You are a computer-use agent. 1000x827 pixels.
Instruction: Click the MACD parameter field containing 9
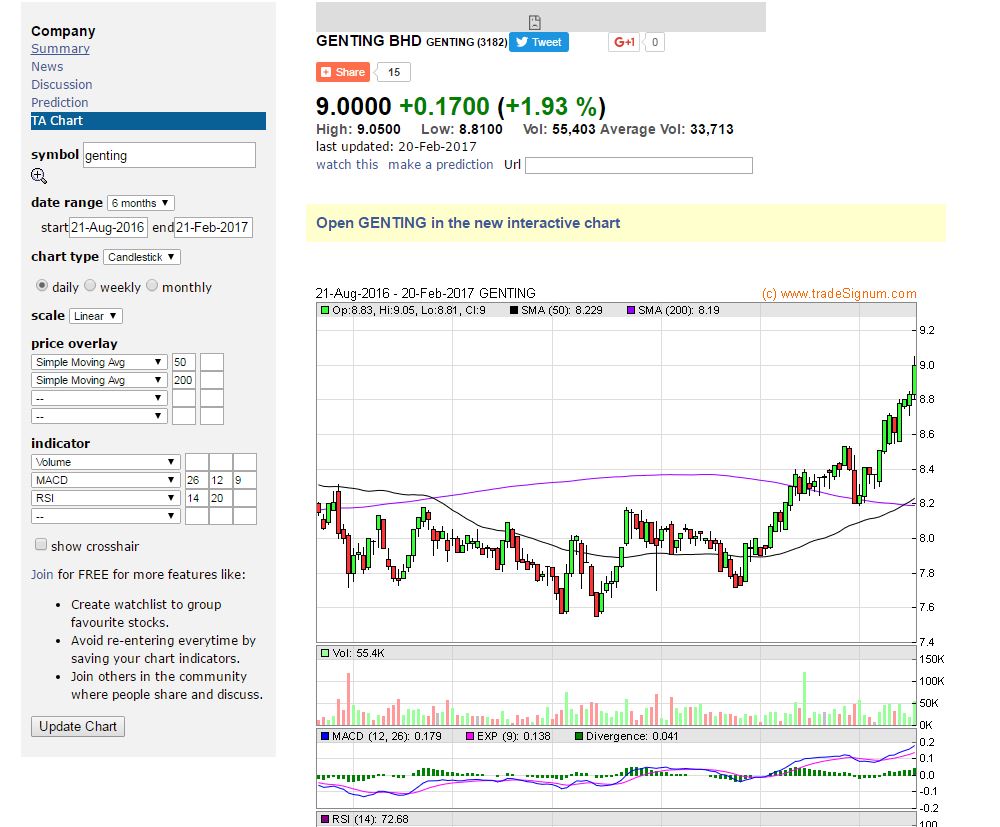pyautogui.click(x=245, y=480)
